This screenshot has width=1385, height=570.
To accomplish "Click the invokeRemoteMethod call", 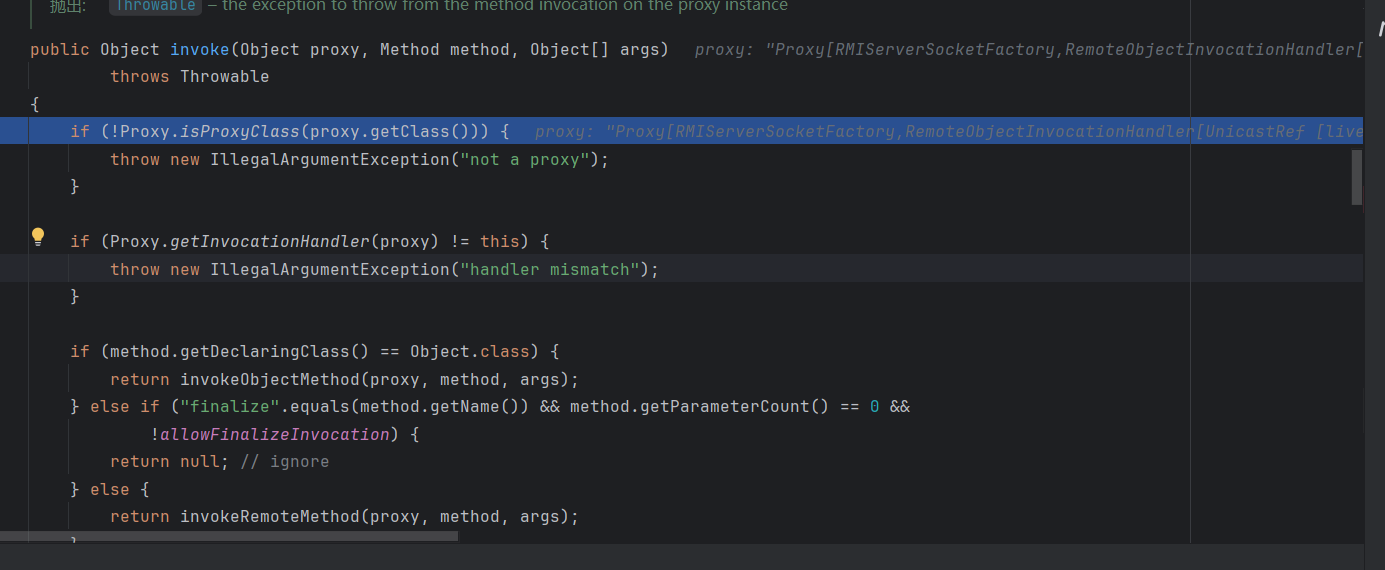I will click(269, 516).
